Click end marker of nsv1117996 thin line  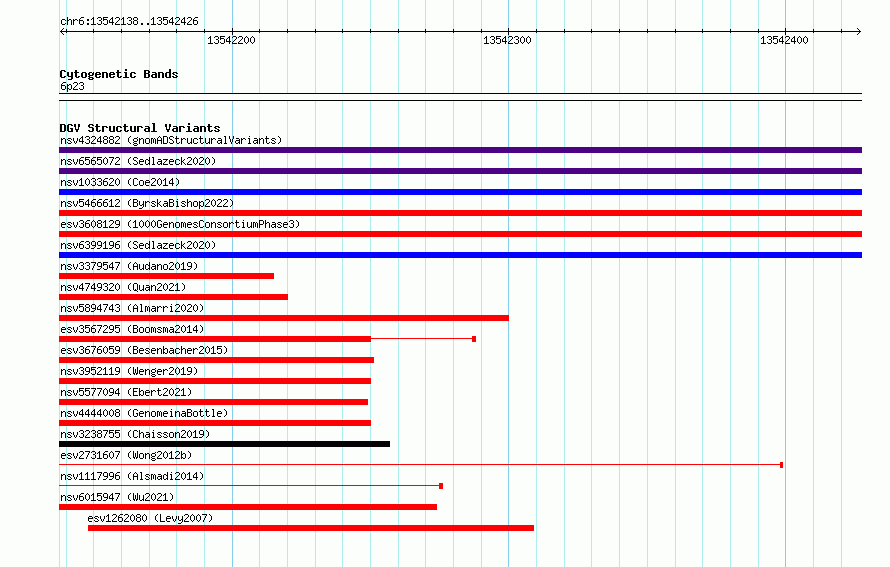coord(441,486)
